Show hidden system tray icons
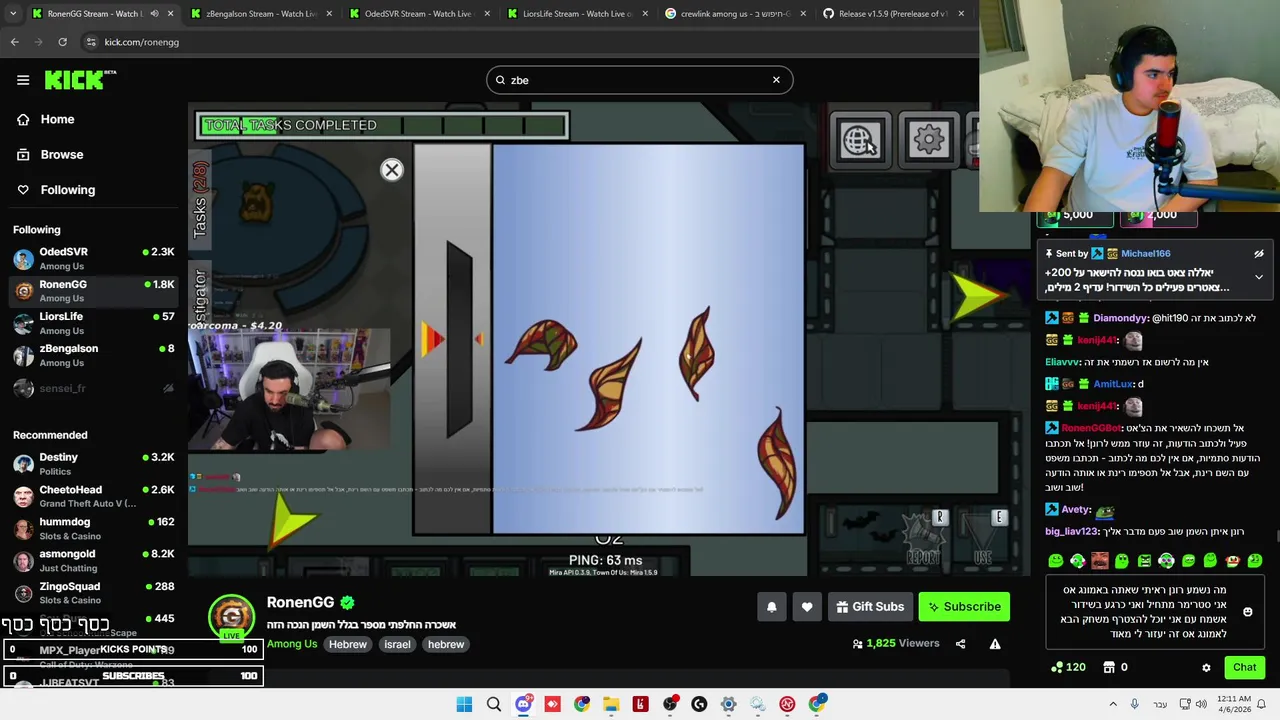This screenshot has height=720, width=1280. coord(1113,705)
